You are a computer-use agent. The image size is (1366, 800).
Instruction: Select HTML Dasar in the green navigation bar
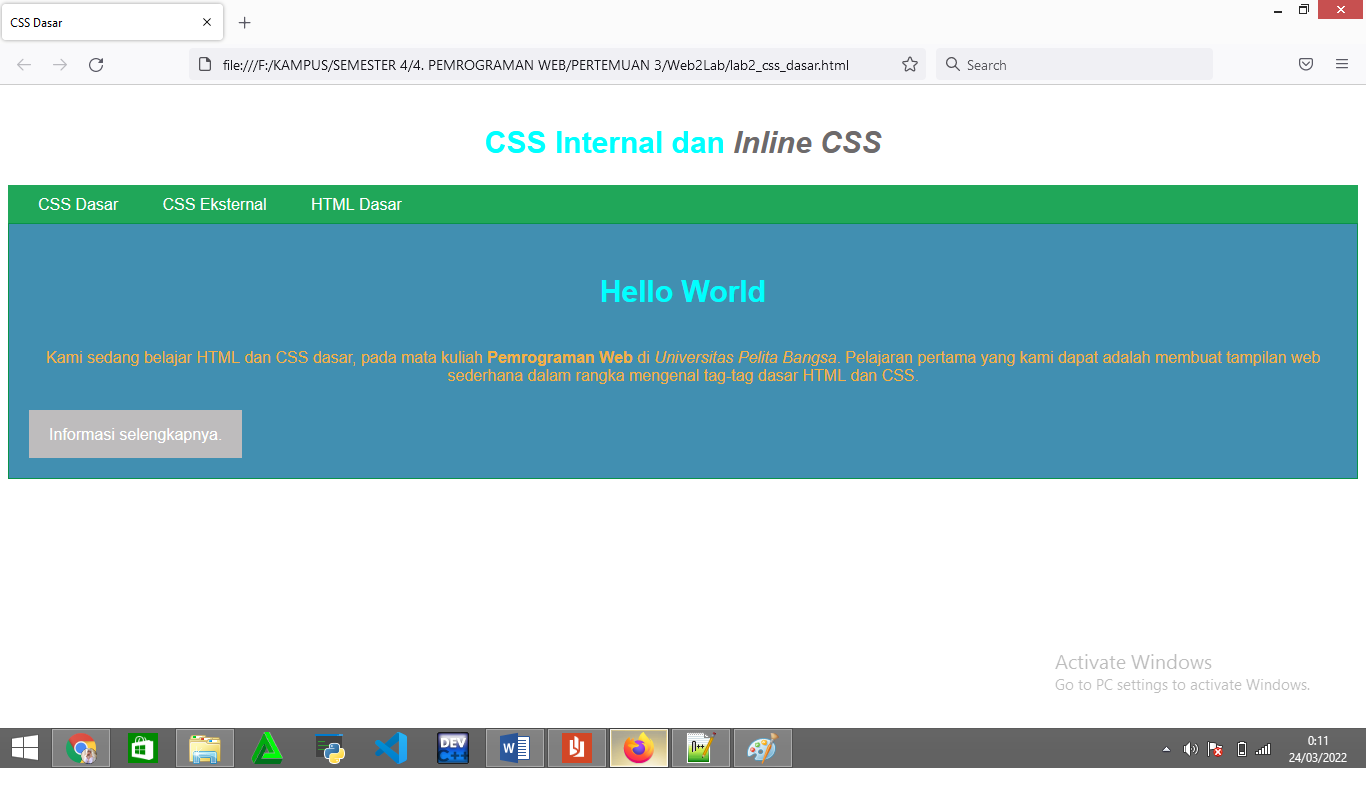(x=356, y=204)
